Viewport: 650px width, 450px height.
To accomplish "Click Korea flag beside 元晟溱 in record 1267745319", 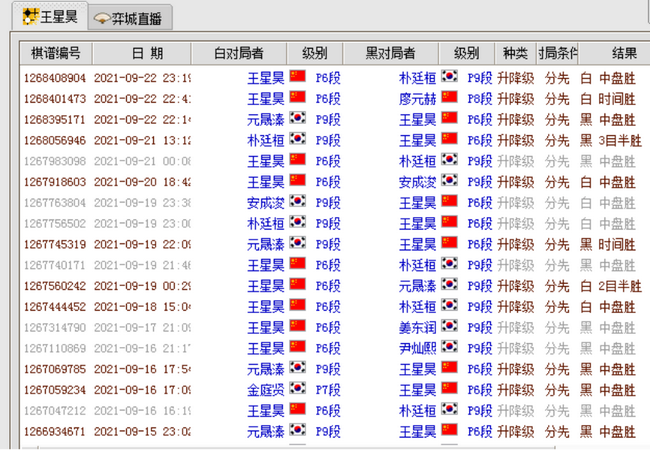I will pos(298,243).
